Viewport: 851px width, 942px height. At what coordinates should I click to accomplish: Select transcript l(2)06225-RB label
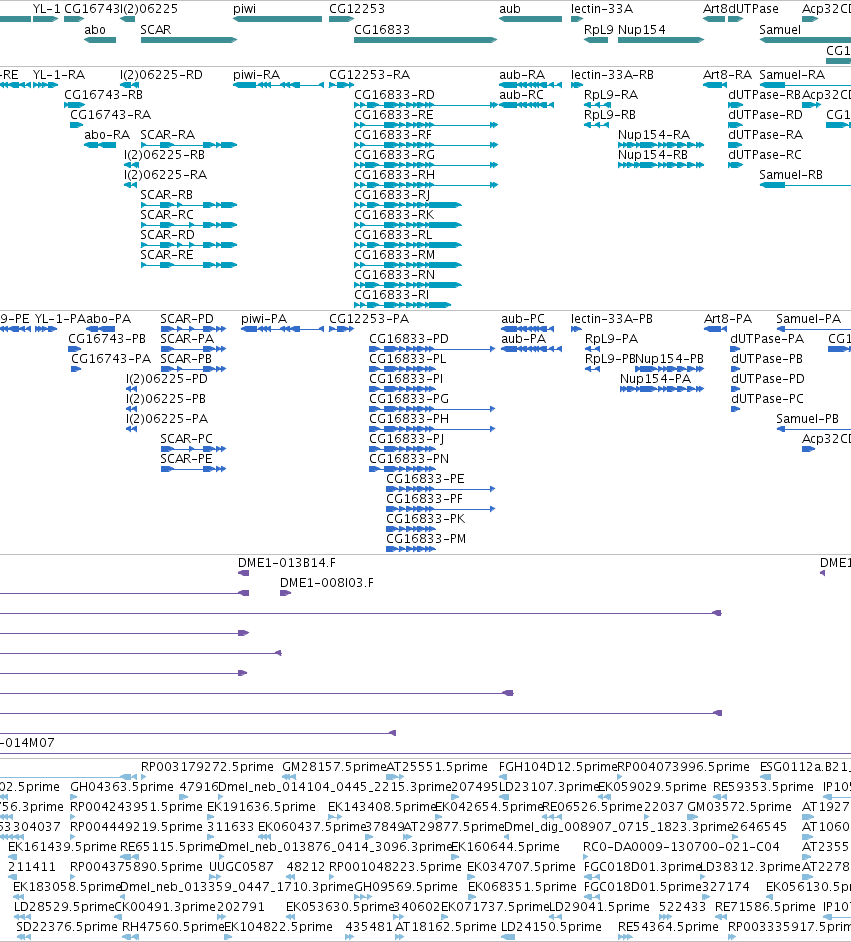tap(165, 155)
